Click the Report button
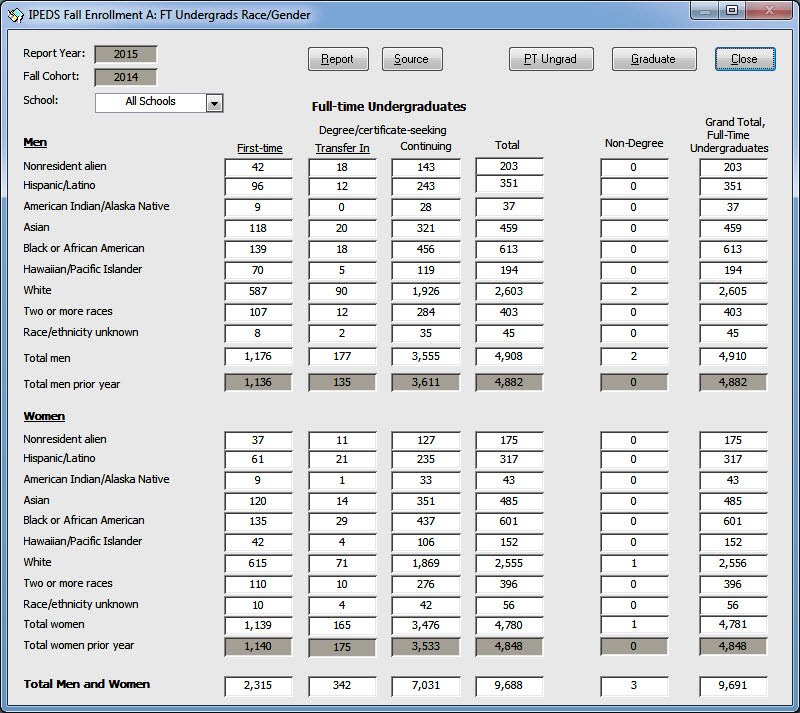 pos(338,59)
